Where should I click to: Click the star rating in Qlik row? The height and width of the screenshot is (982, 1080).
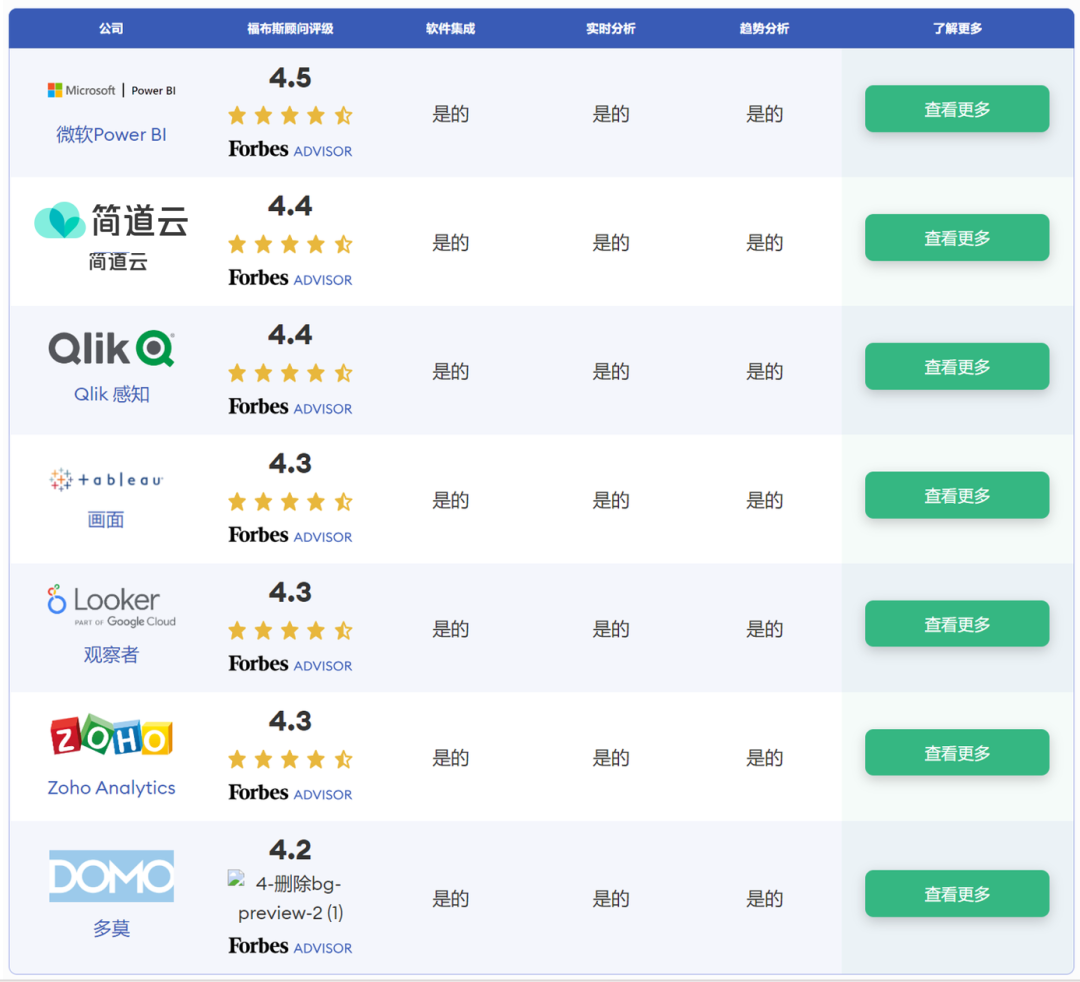click(x=290, y=373)
